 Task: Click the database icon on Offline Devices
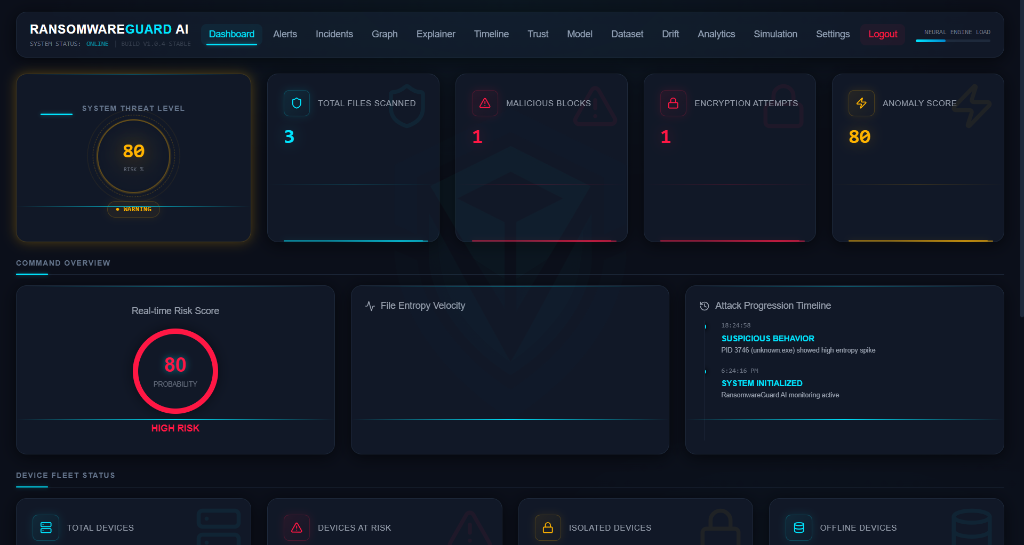[x=799, y=527]
